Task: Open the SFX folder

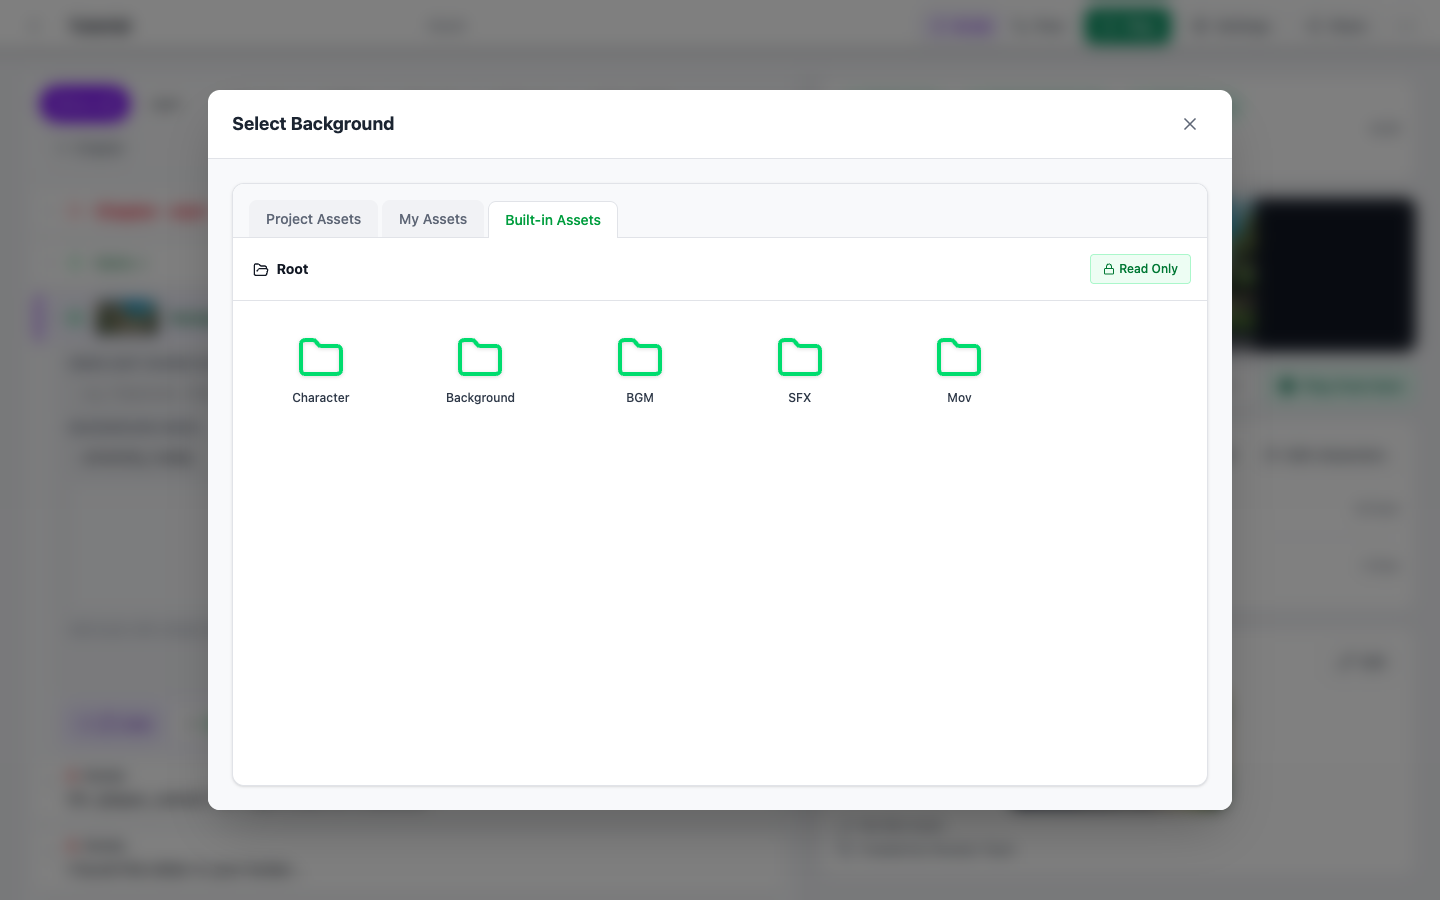Action: click(800, 370)
